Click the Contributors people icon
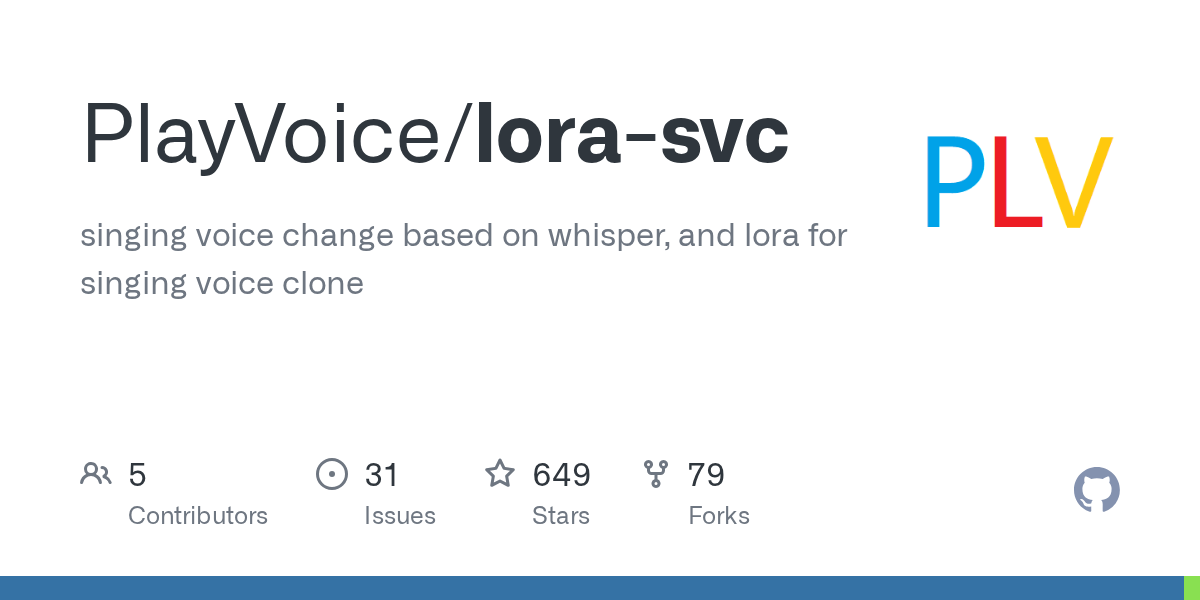 [x=96, y=474]
